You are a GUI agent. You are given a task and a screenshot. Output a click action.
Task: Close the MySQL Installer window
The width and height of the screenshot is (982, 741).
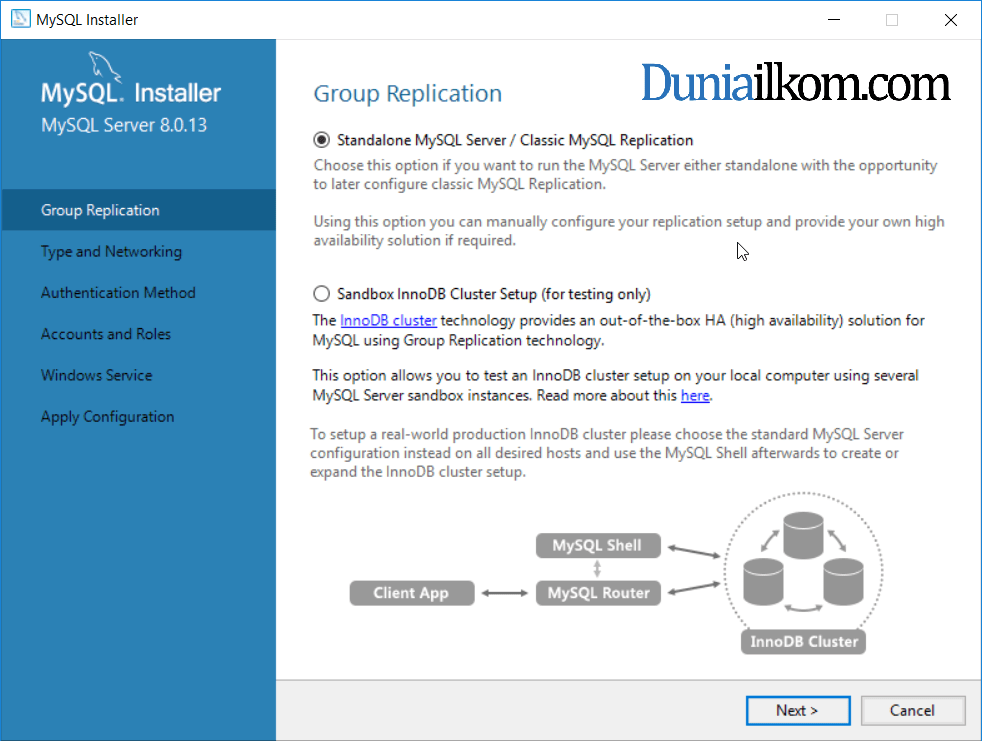(951, 19)
